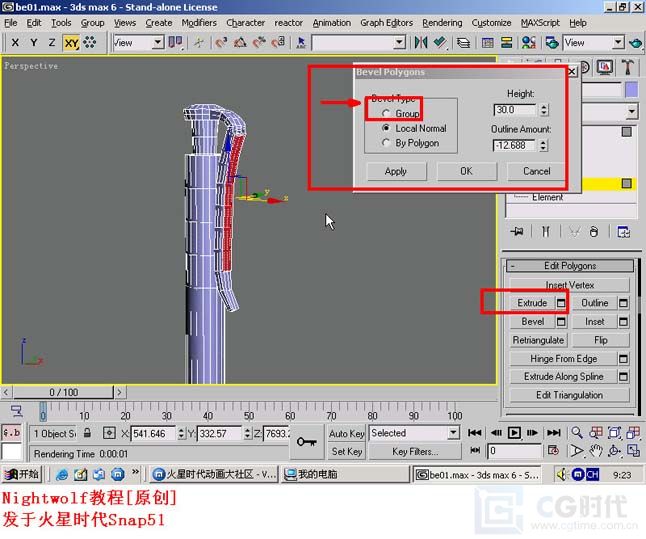Viewport: 646px width, 539px height.
Task: Click the Pan hand viewport tool
Action: pos(595,451)
